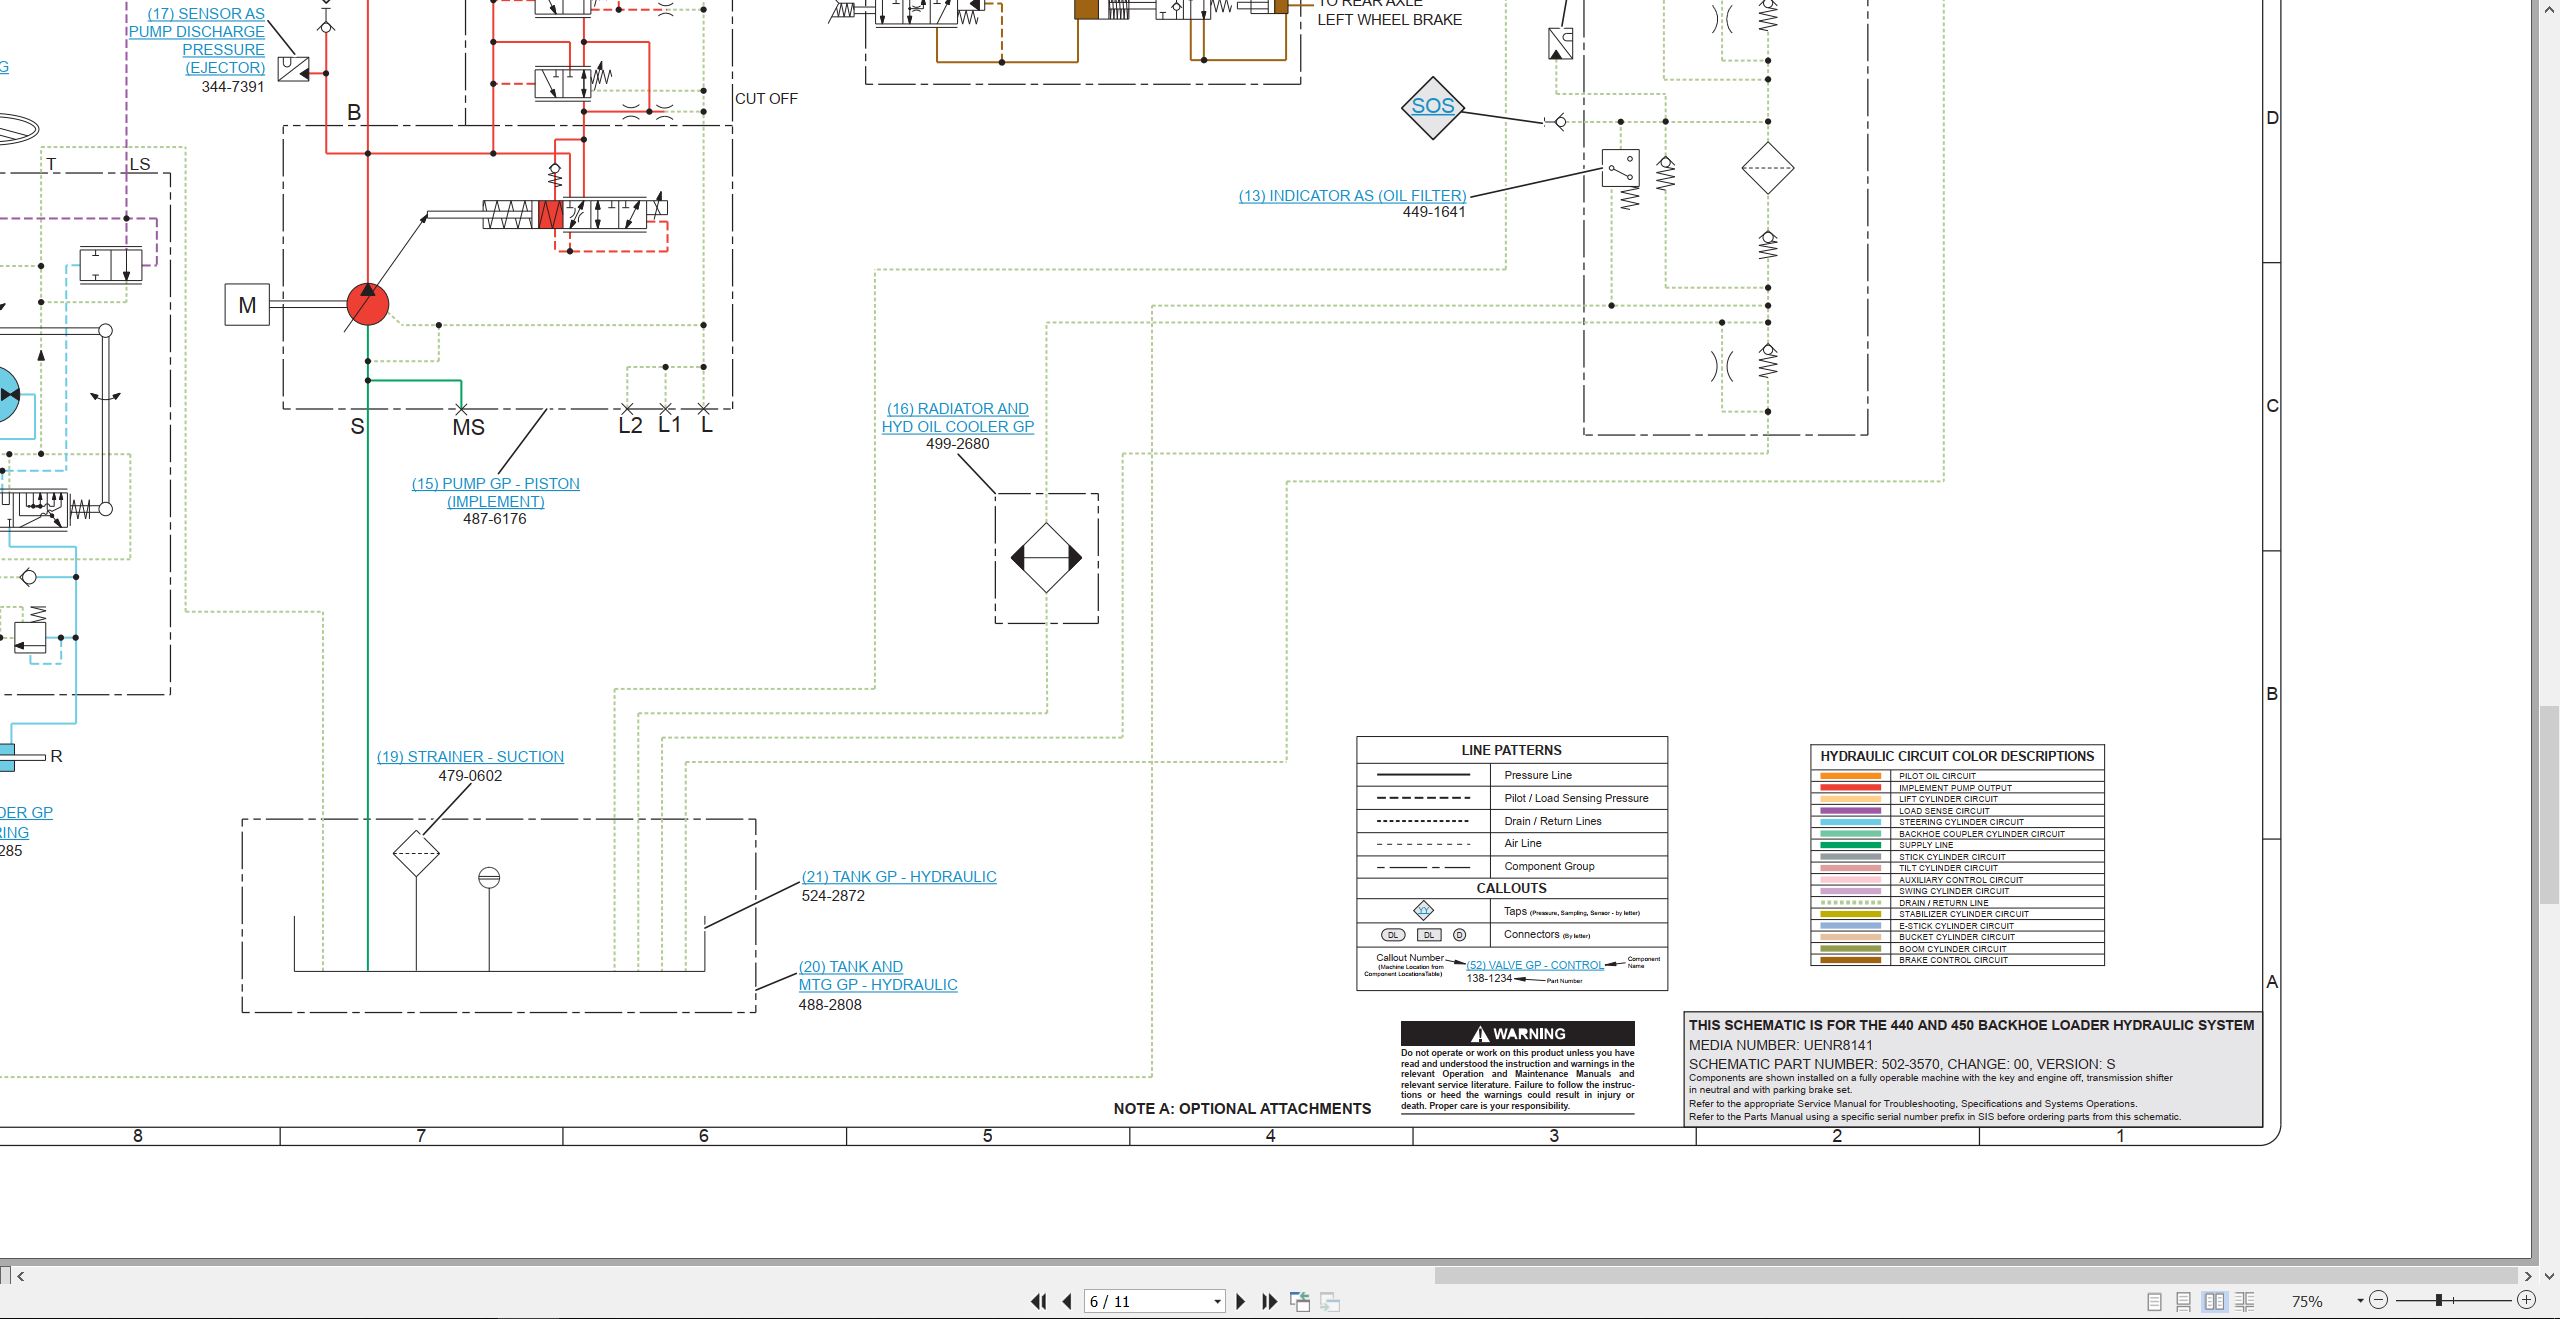Open (16) RADIATOR AND HYD OIL COOLER link
Screen dimensions: 2560x1319
click(x=958, y=417)
